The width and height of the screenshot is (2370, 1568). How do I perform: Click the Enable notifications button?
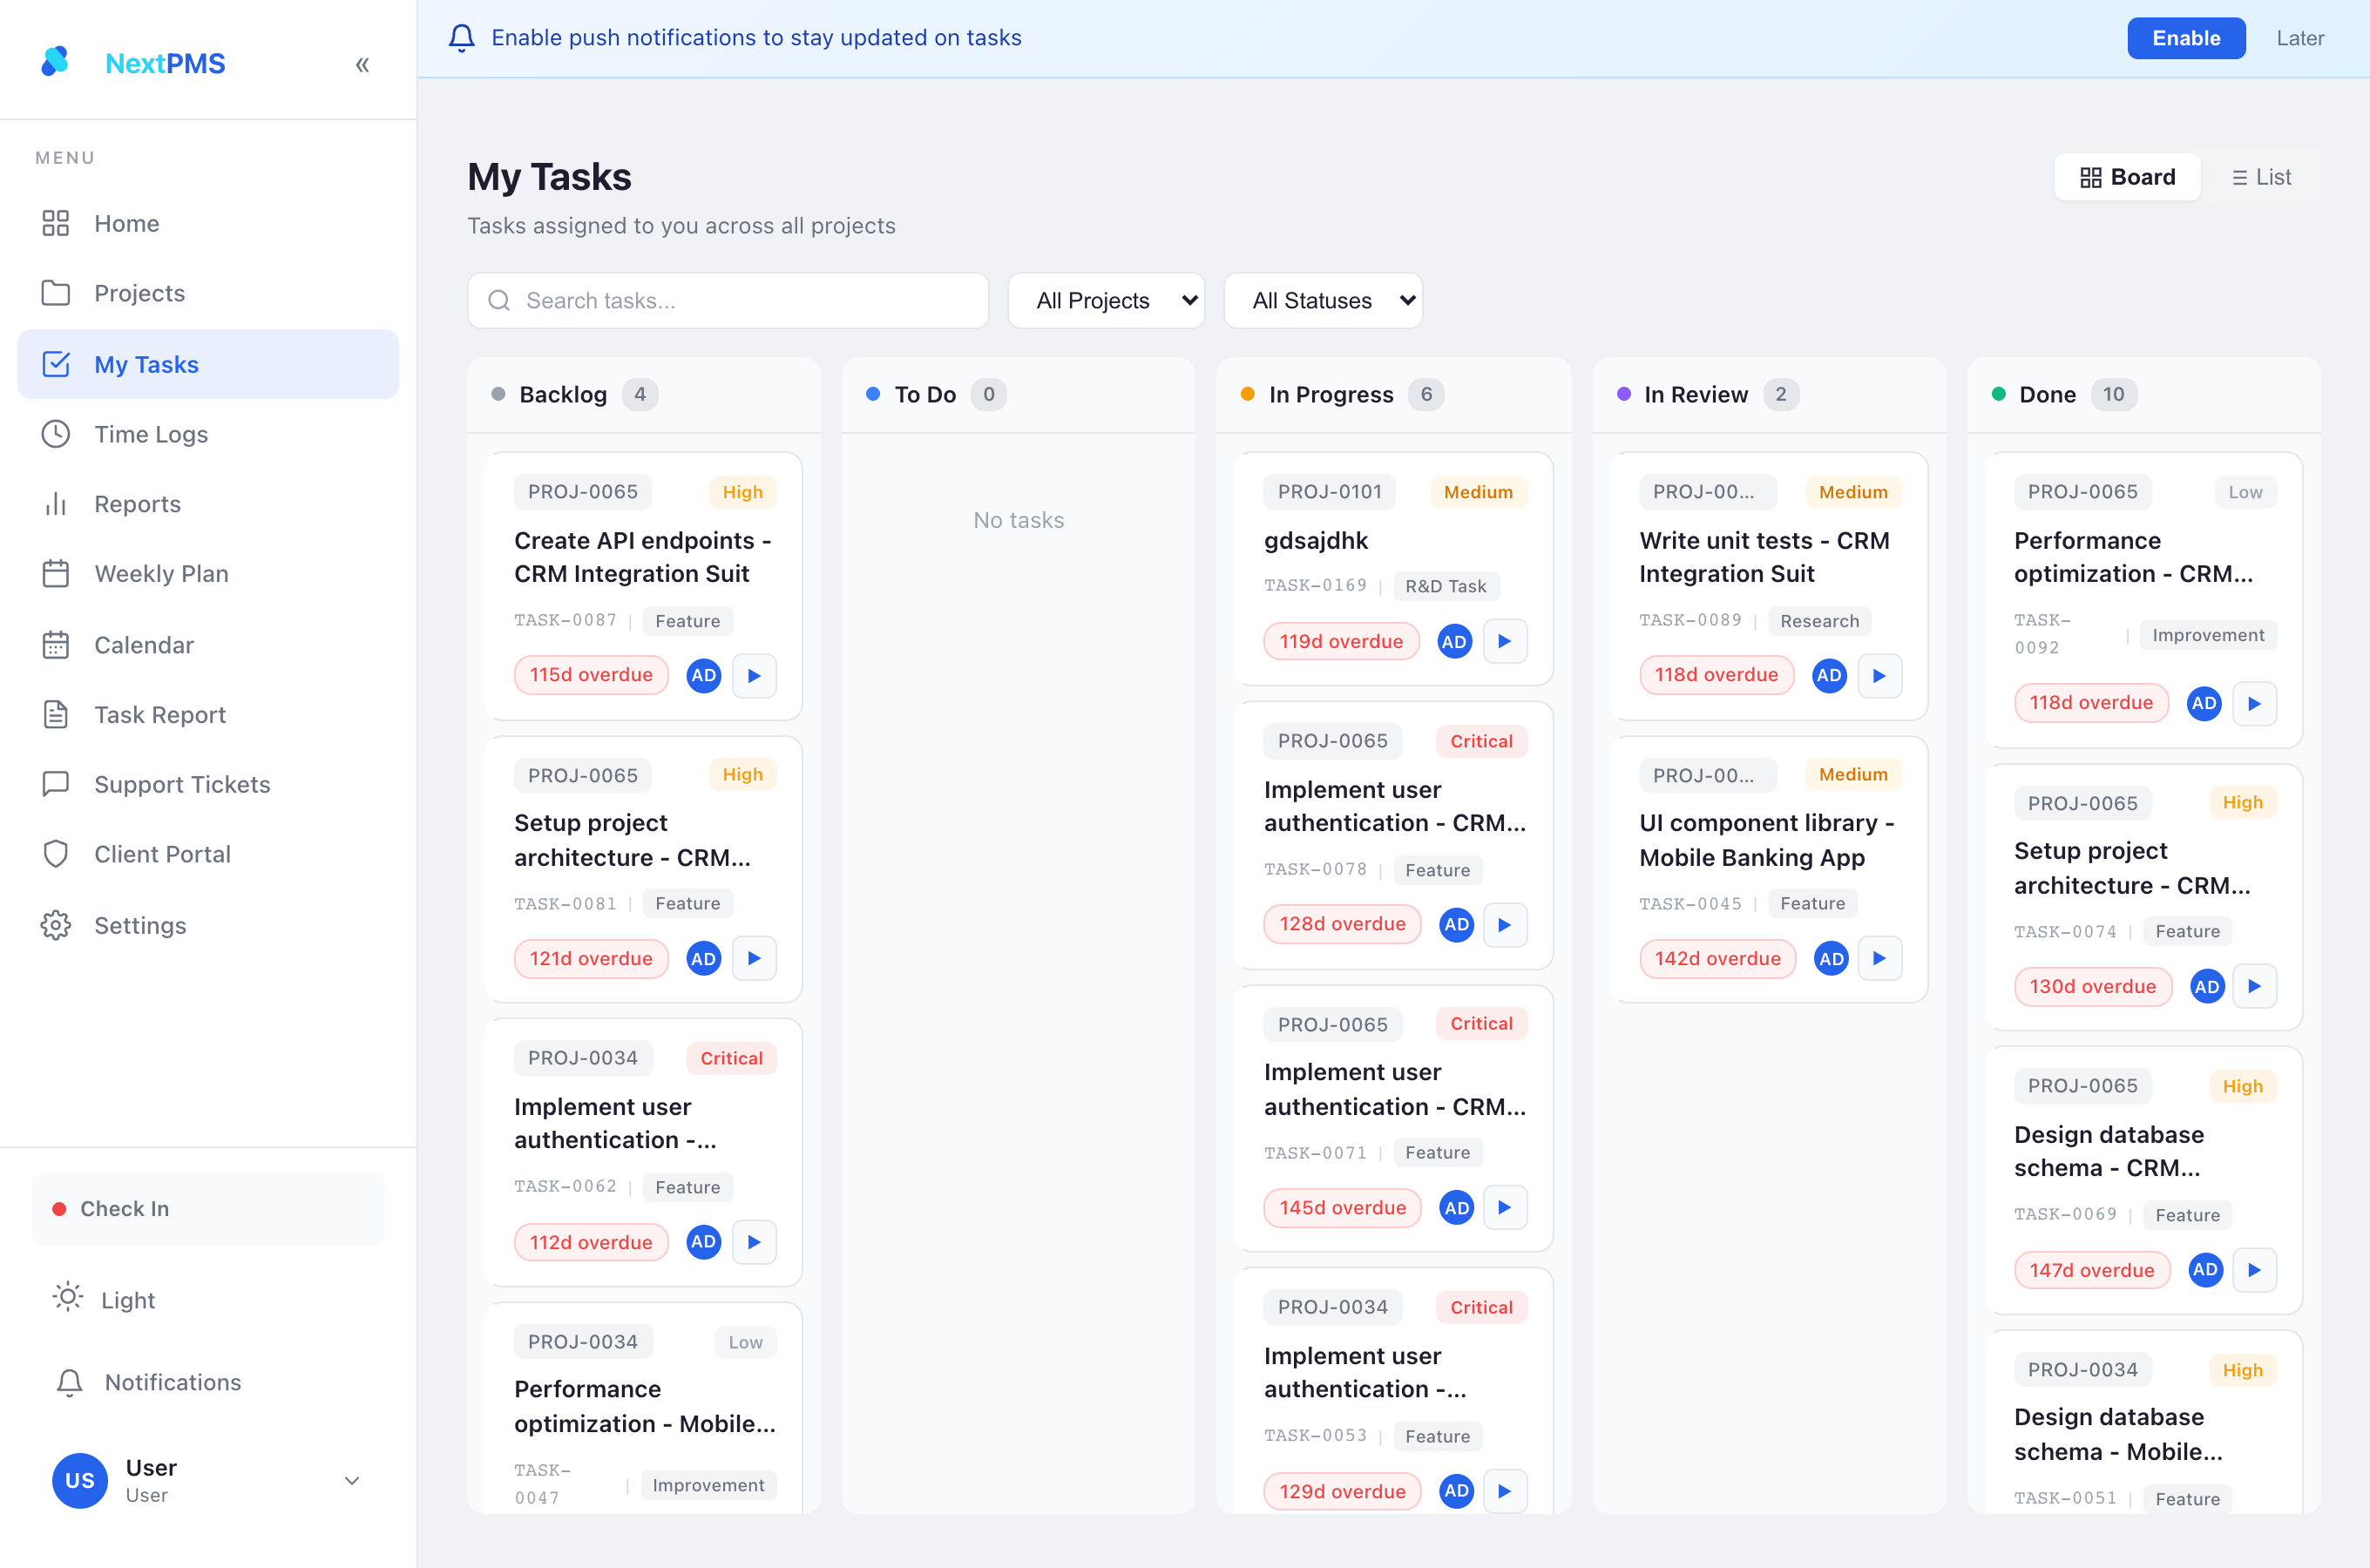(2186, 38)
